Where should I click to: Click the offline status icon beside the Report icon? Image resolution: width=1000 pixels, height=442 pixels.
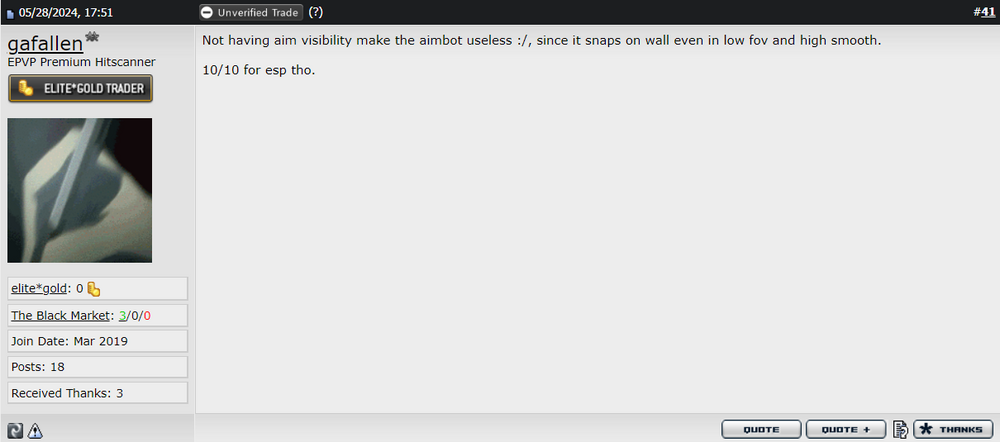click(15, 431)
